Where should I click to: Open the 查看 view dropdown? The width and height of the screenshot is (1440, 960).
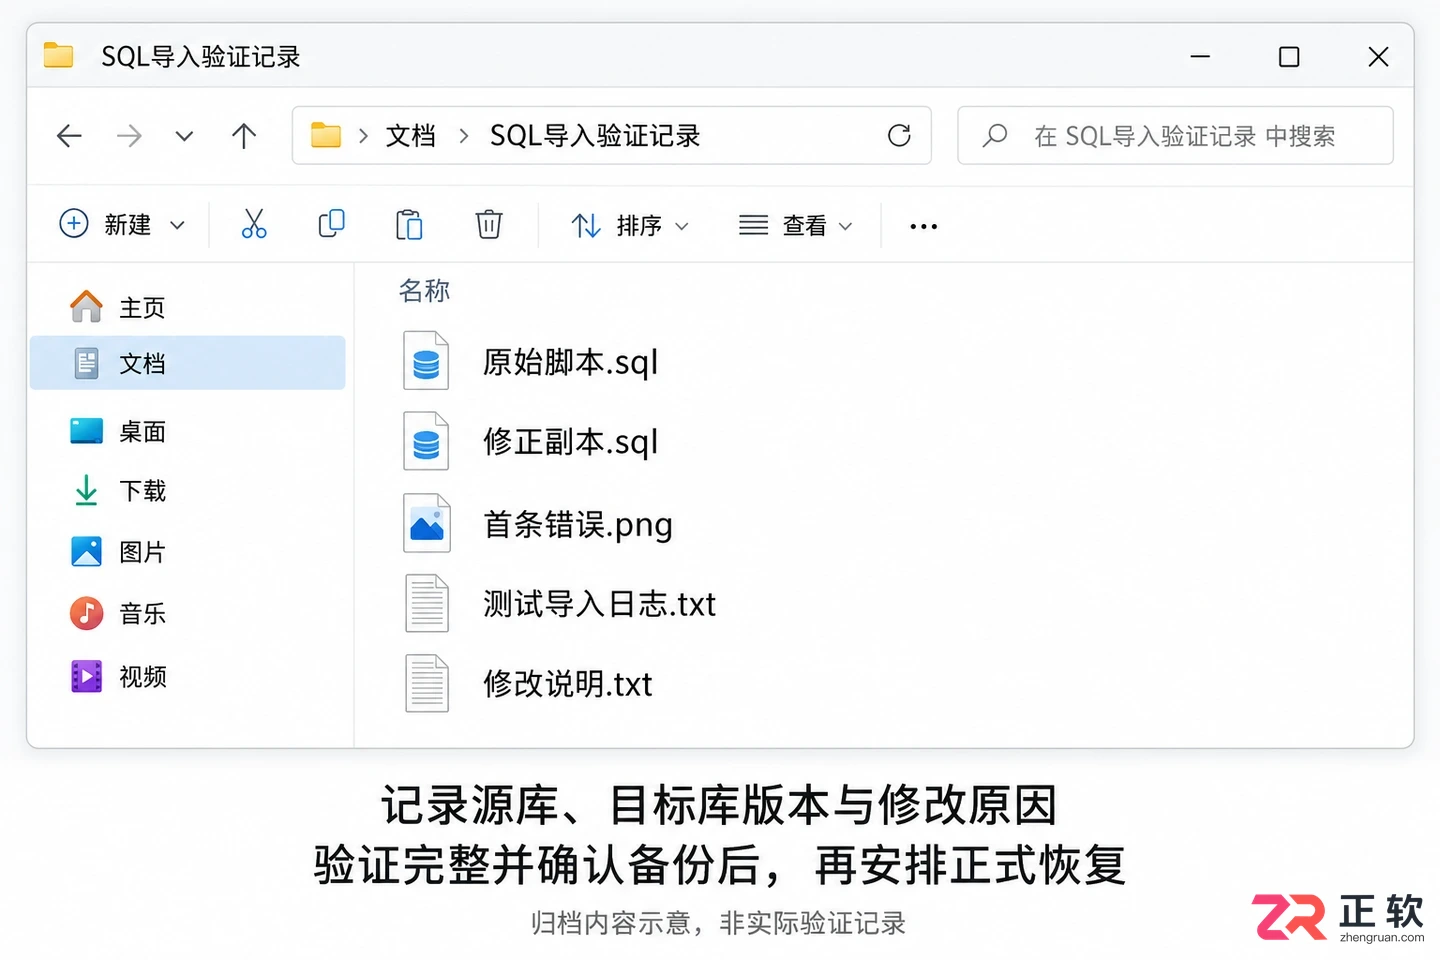click(795, 226)
